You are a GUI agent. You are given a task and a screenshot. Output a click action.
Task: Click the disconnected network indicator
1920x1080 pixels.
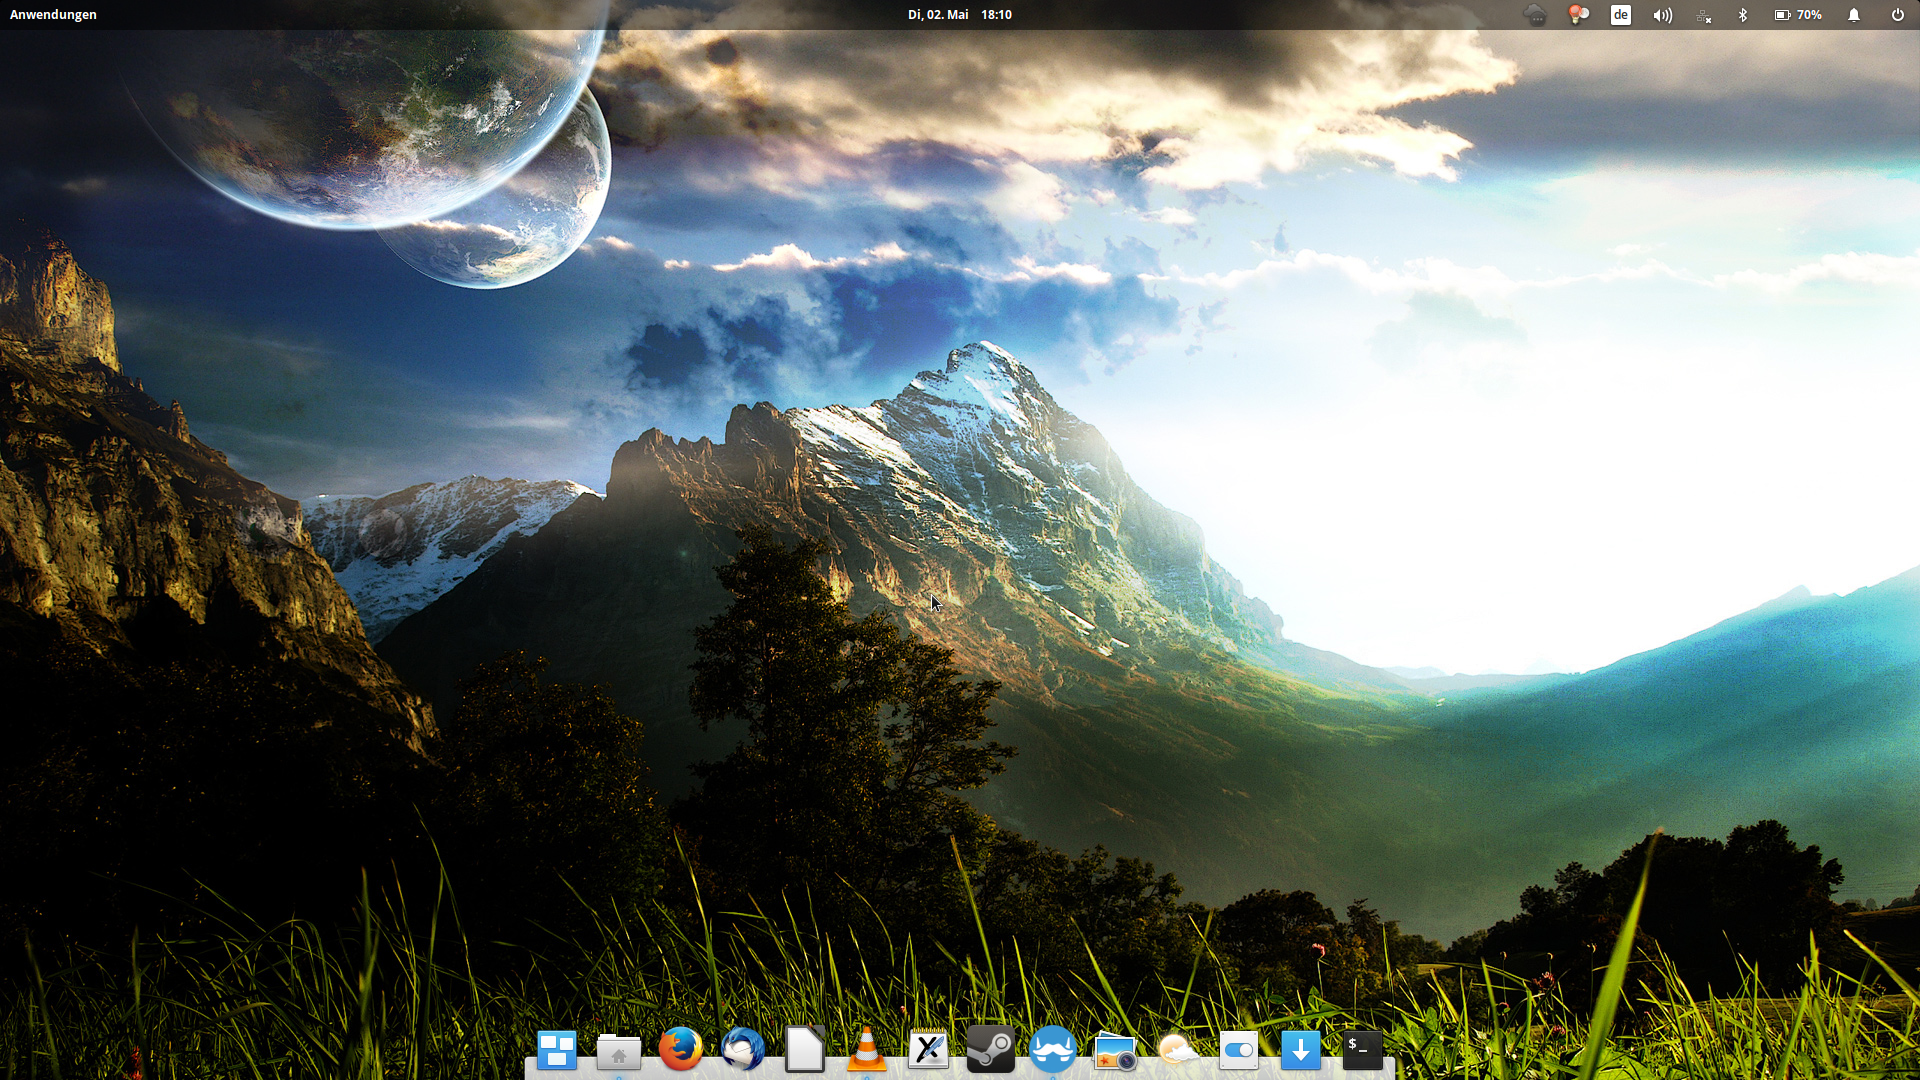(x=1703, y=15)
